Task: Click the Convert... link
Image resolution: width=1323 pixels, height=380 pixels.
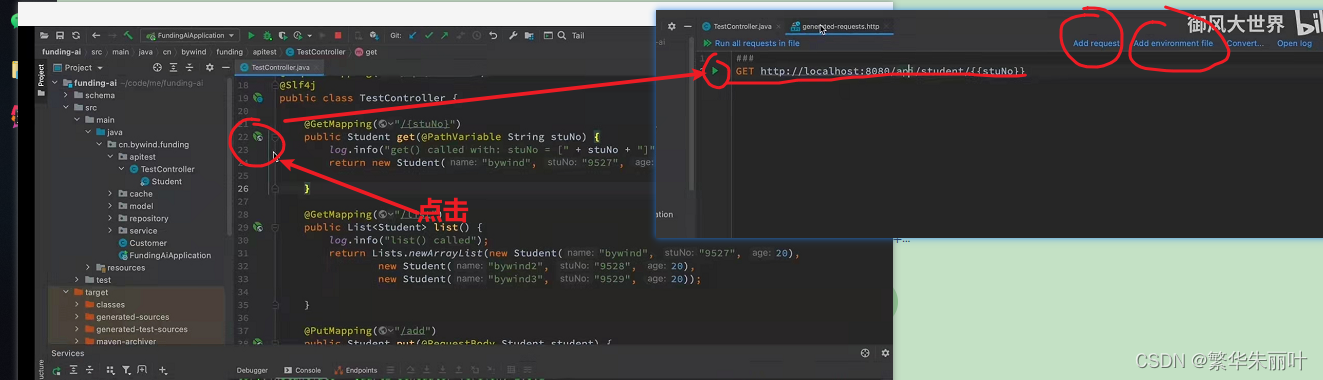Action: click(x=1245, y=43)
